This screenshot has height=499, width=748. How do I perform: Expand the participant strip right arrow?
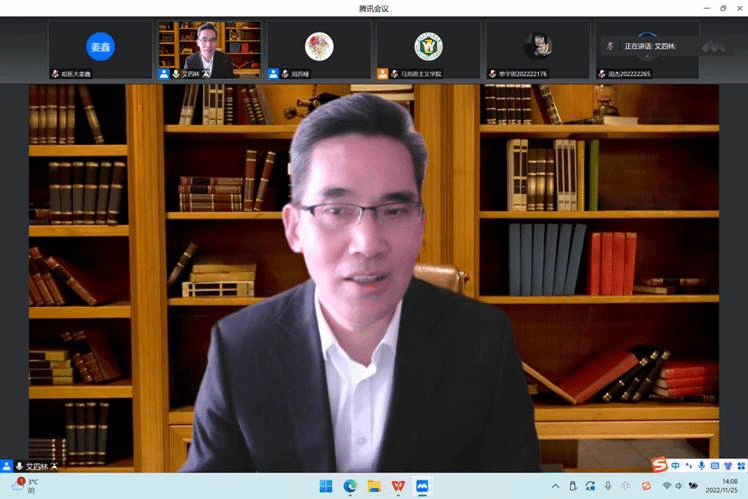click(x=714, y=47)
